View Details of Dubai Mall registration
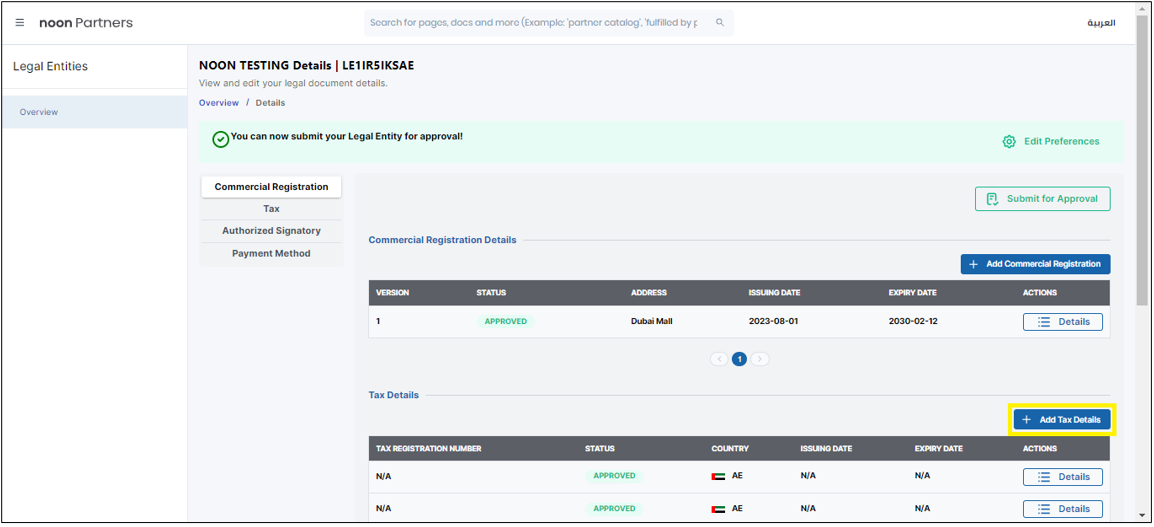 click(x=1062, y=322)
